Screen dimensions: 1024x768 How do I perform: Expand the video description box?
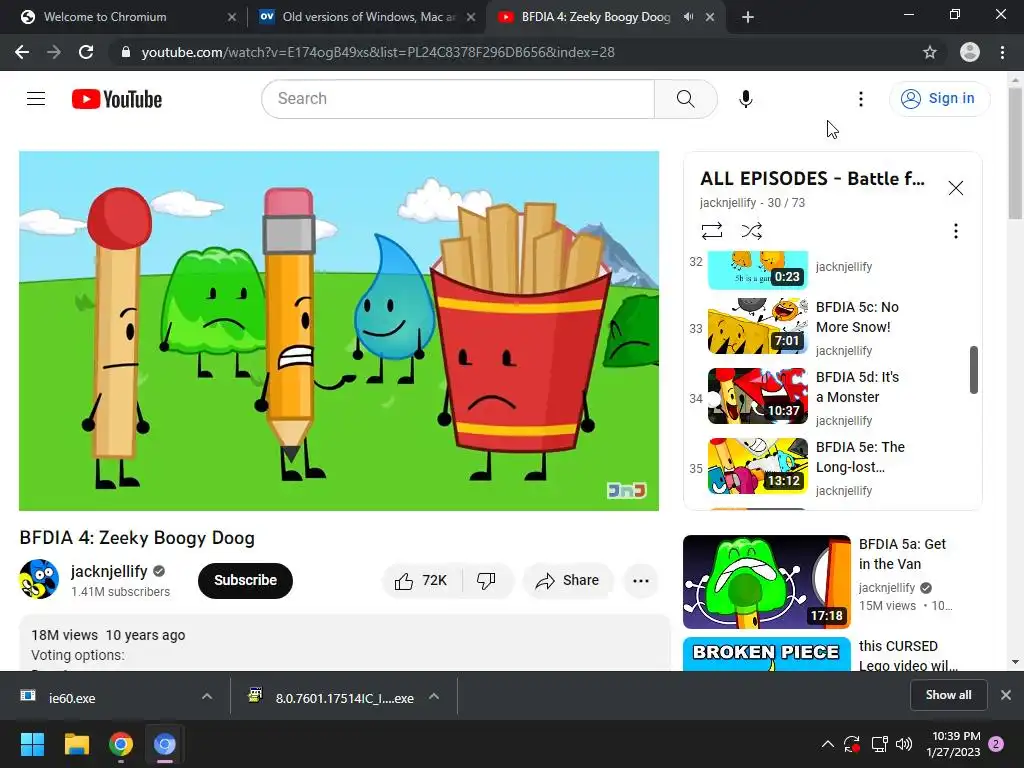point(344,644)
